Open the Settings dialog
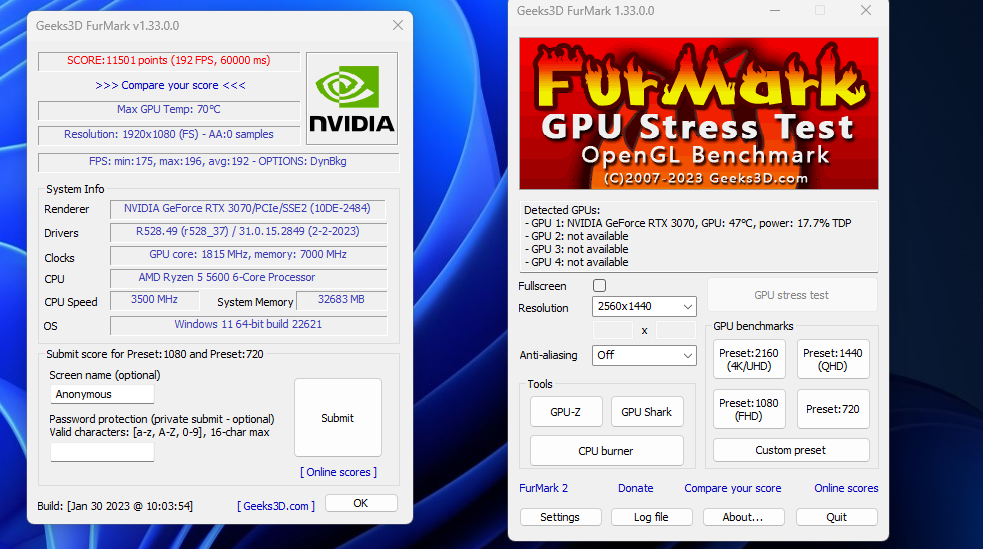Image resolution: width=983 pixels, height=549 pixels. click(x=560, y=517)
